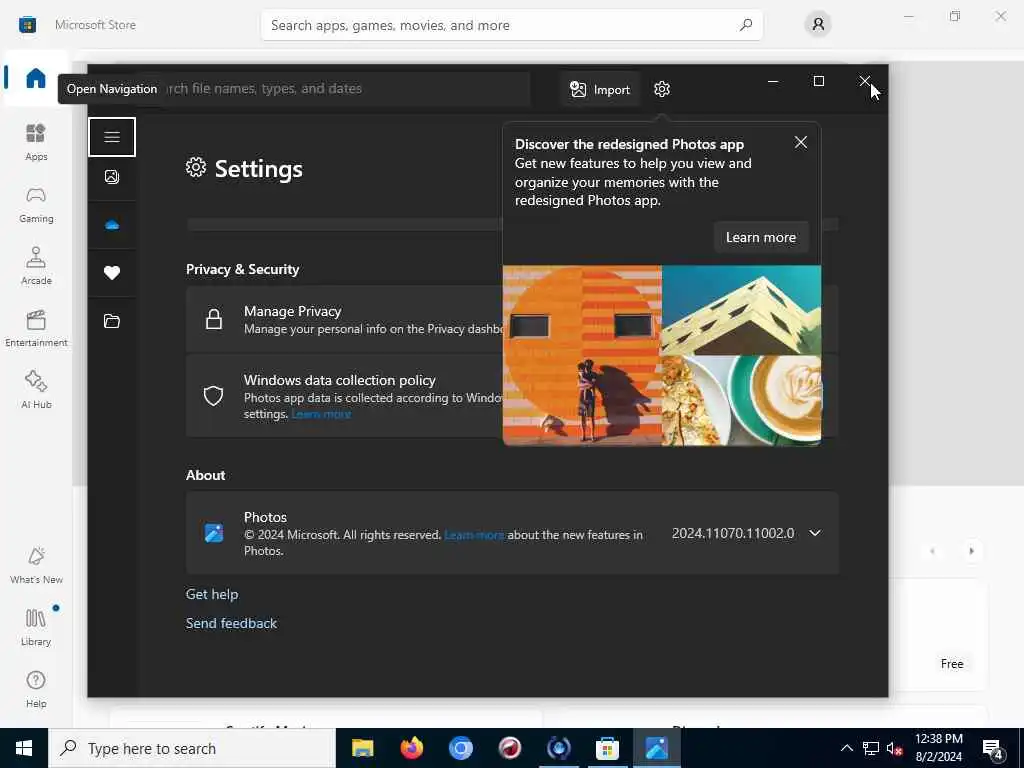
Task: Open the Store user profile icon
Action: coord(818,25)
